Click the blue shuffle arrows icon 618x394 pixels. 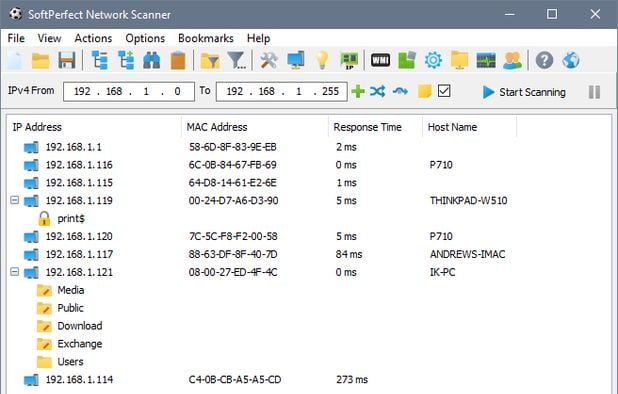point(378,91)
